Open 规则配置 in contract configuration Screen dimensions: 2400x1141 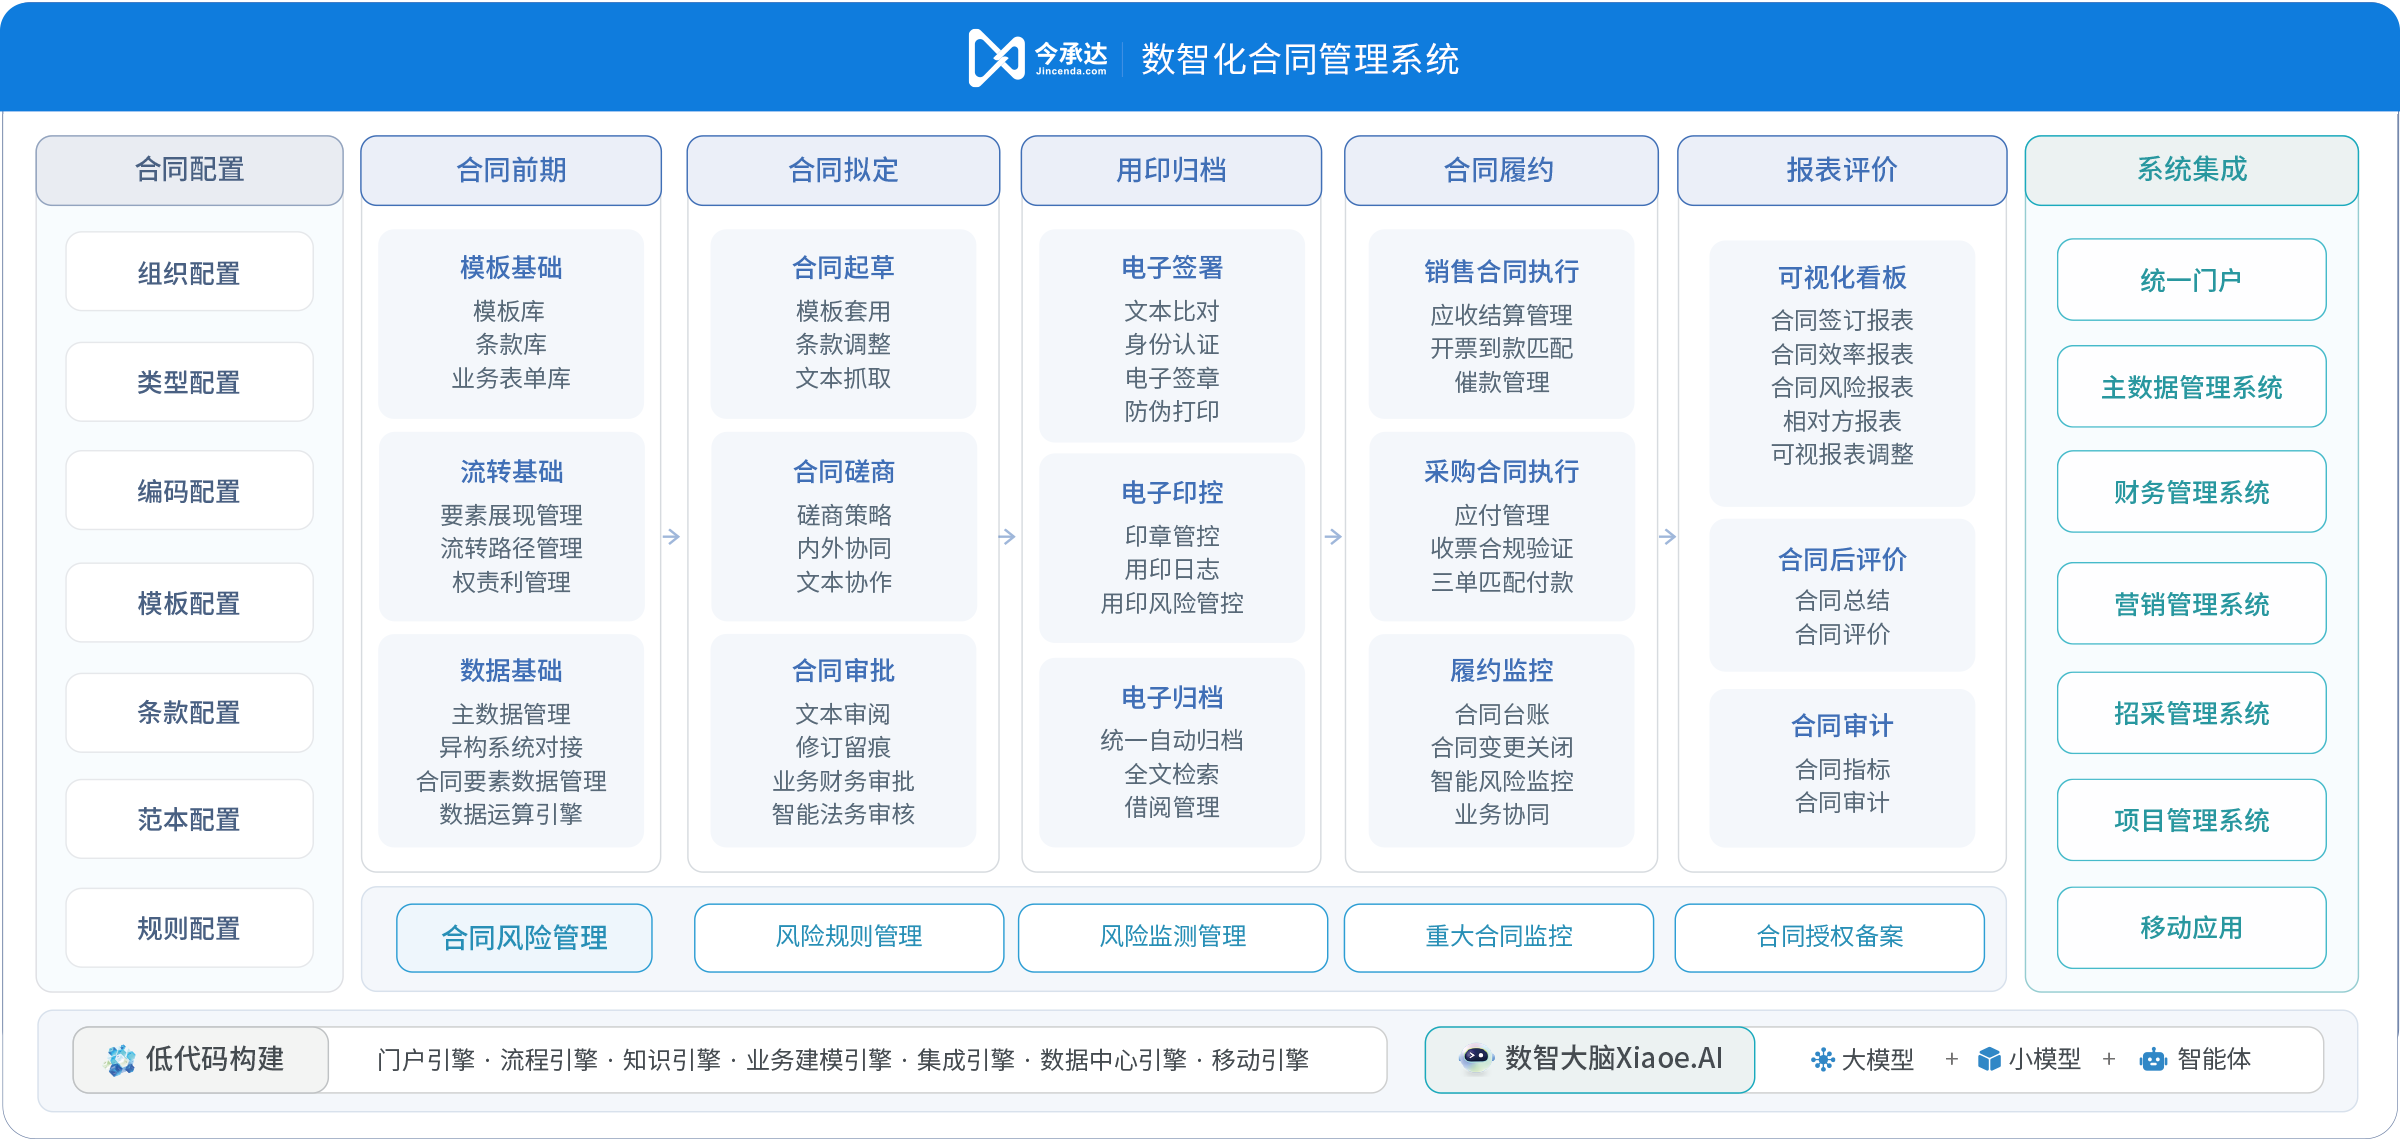point(189,928)
